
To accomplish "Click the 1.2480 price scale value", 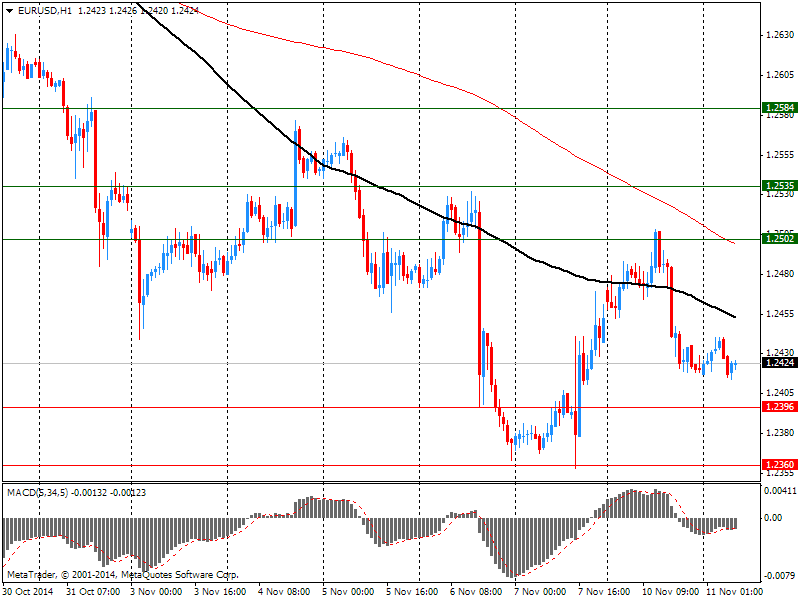I will pos(780,274).
